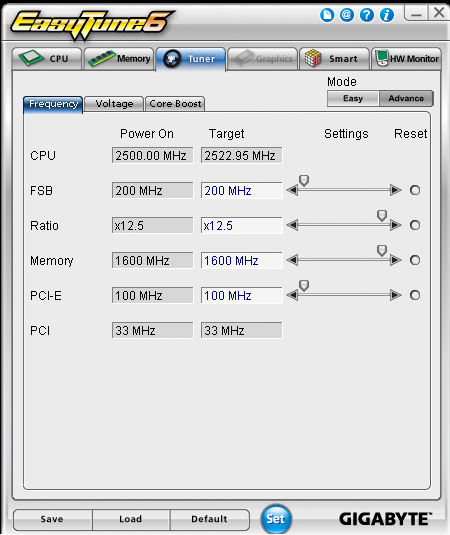Click the PCI target value 33 MHz
Screen dimensions: 450x535
point(242,331)
